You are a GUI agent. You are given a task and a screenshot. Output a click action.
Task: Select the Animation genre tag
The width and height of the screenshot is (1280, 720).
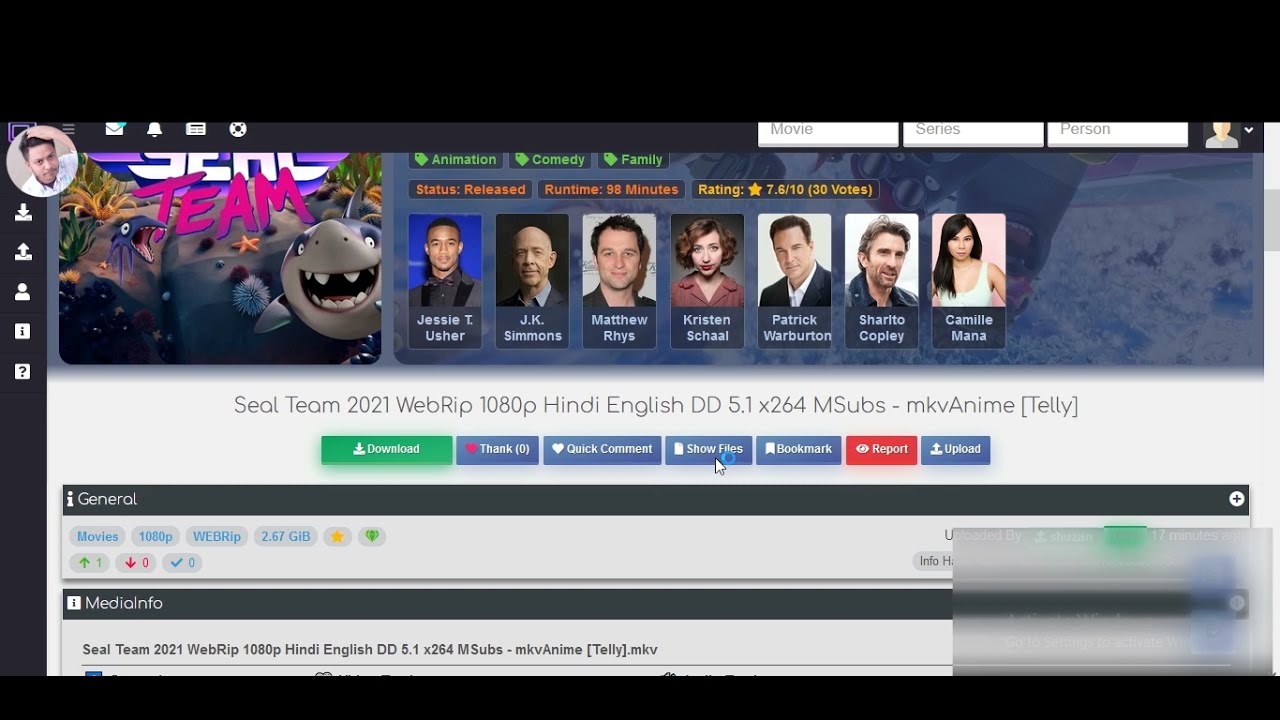(x=455, y=159)
